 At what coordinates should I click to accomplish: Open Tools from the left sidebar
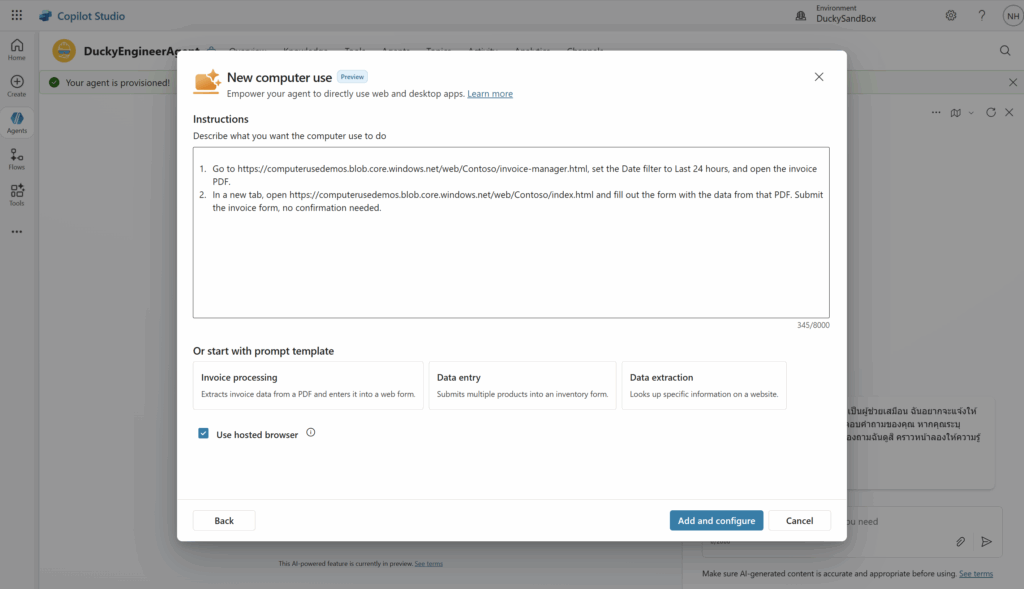tap(17, 194)
